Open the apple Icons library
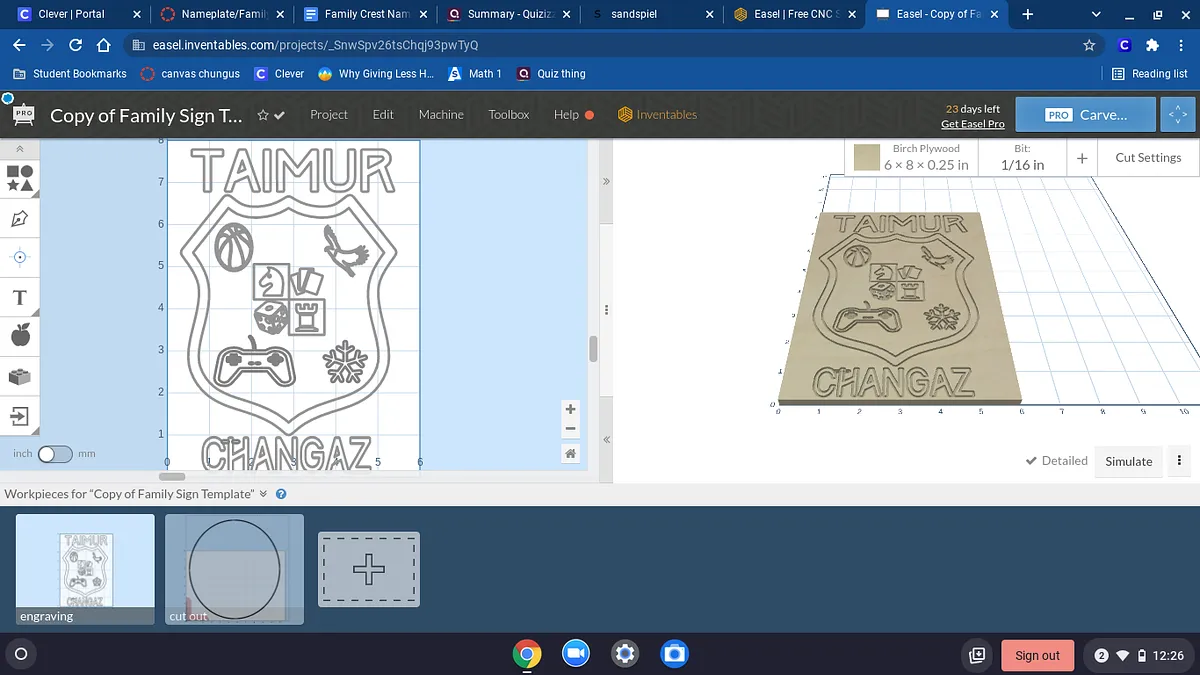This screenshot has width=1200, height=675. [x=20, y=336]
